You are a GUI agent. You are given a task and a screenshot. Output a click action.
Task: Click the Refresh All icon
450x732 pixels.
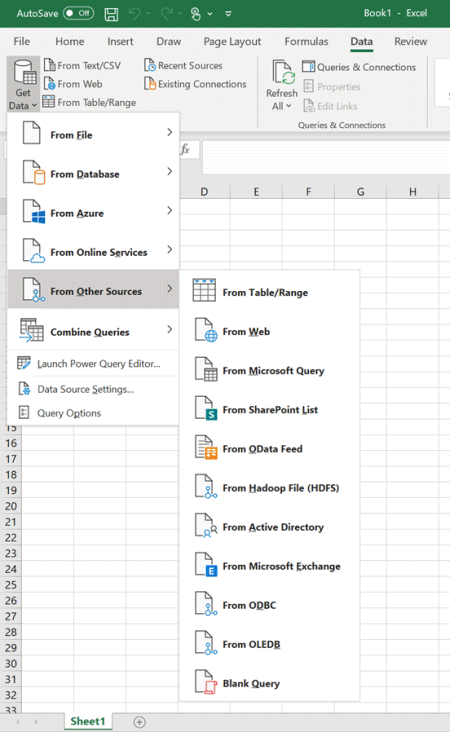[283, 72]
